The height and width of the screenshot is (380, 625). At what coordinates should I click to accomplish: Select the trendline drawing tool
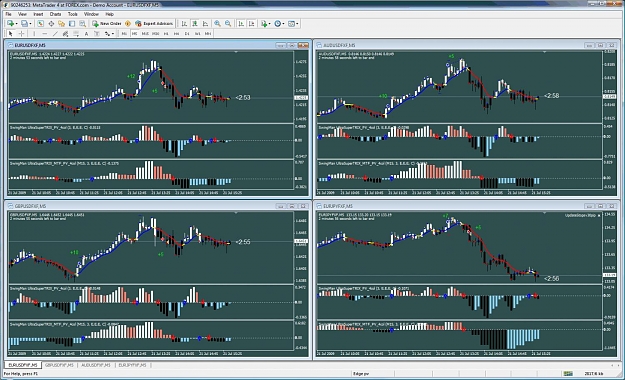55,33
